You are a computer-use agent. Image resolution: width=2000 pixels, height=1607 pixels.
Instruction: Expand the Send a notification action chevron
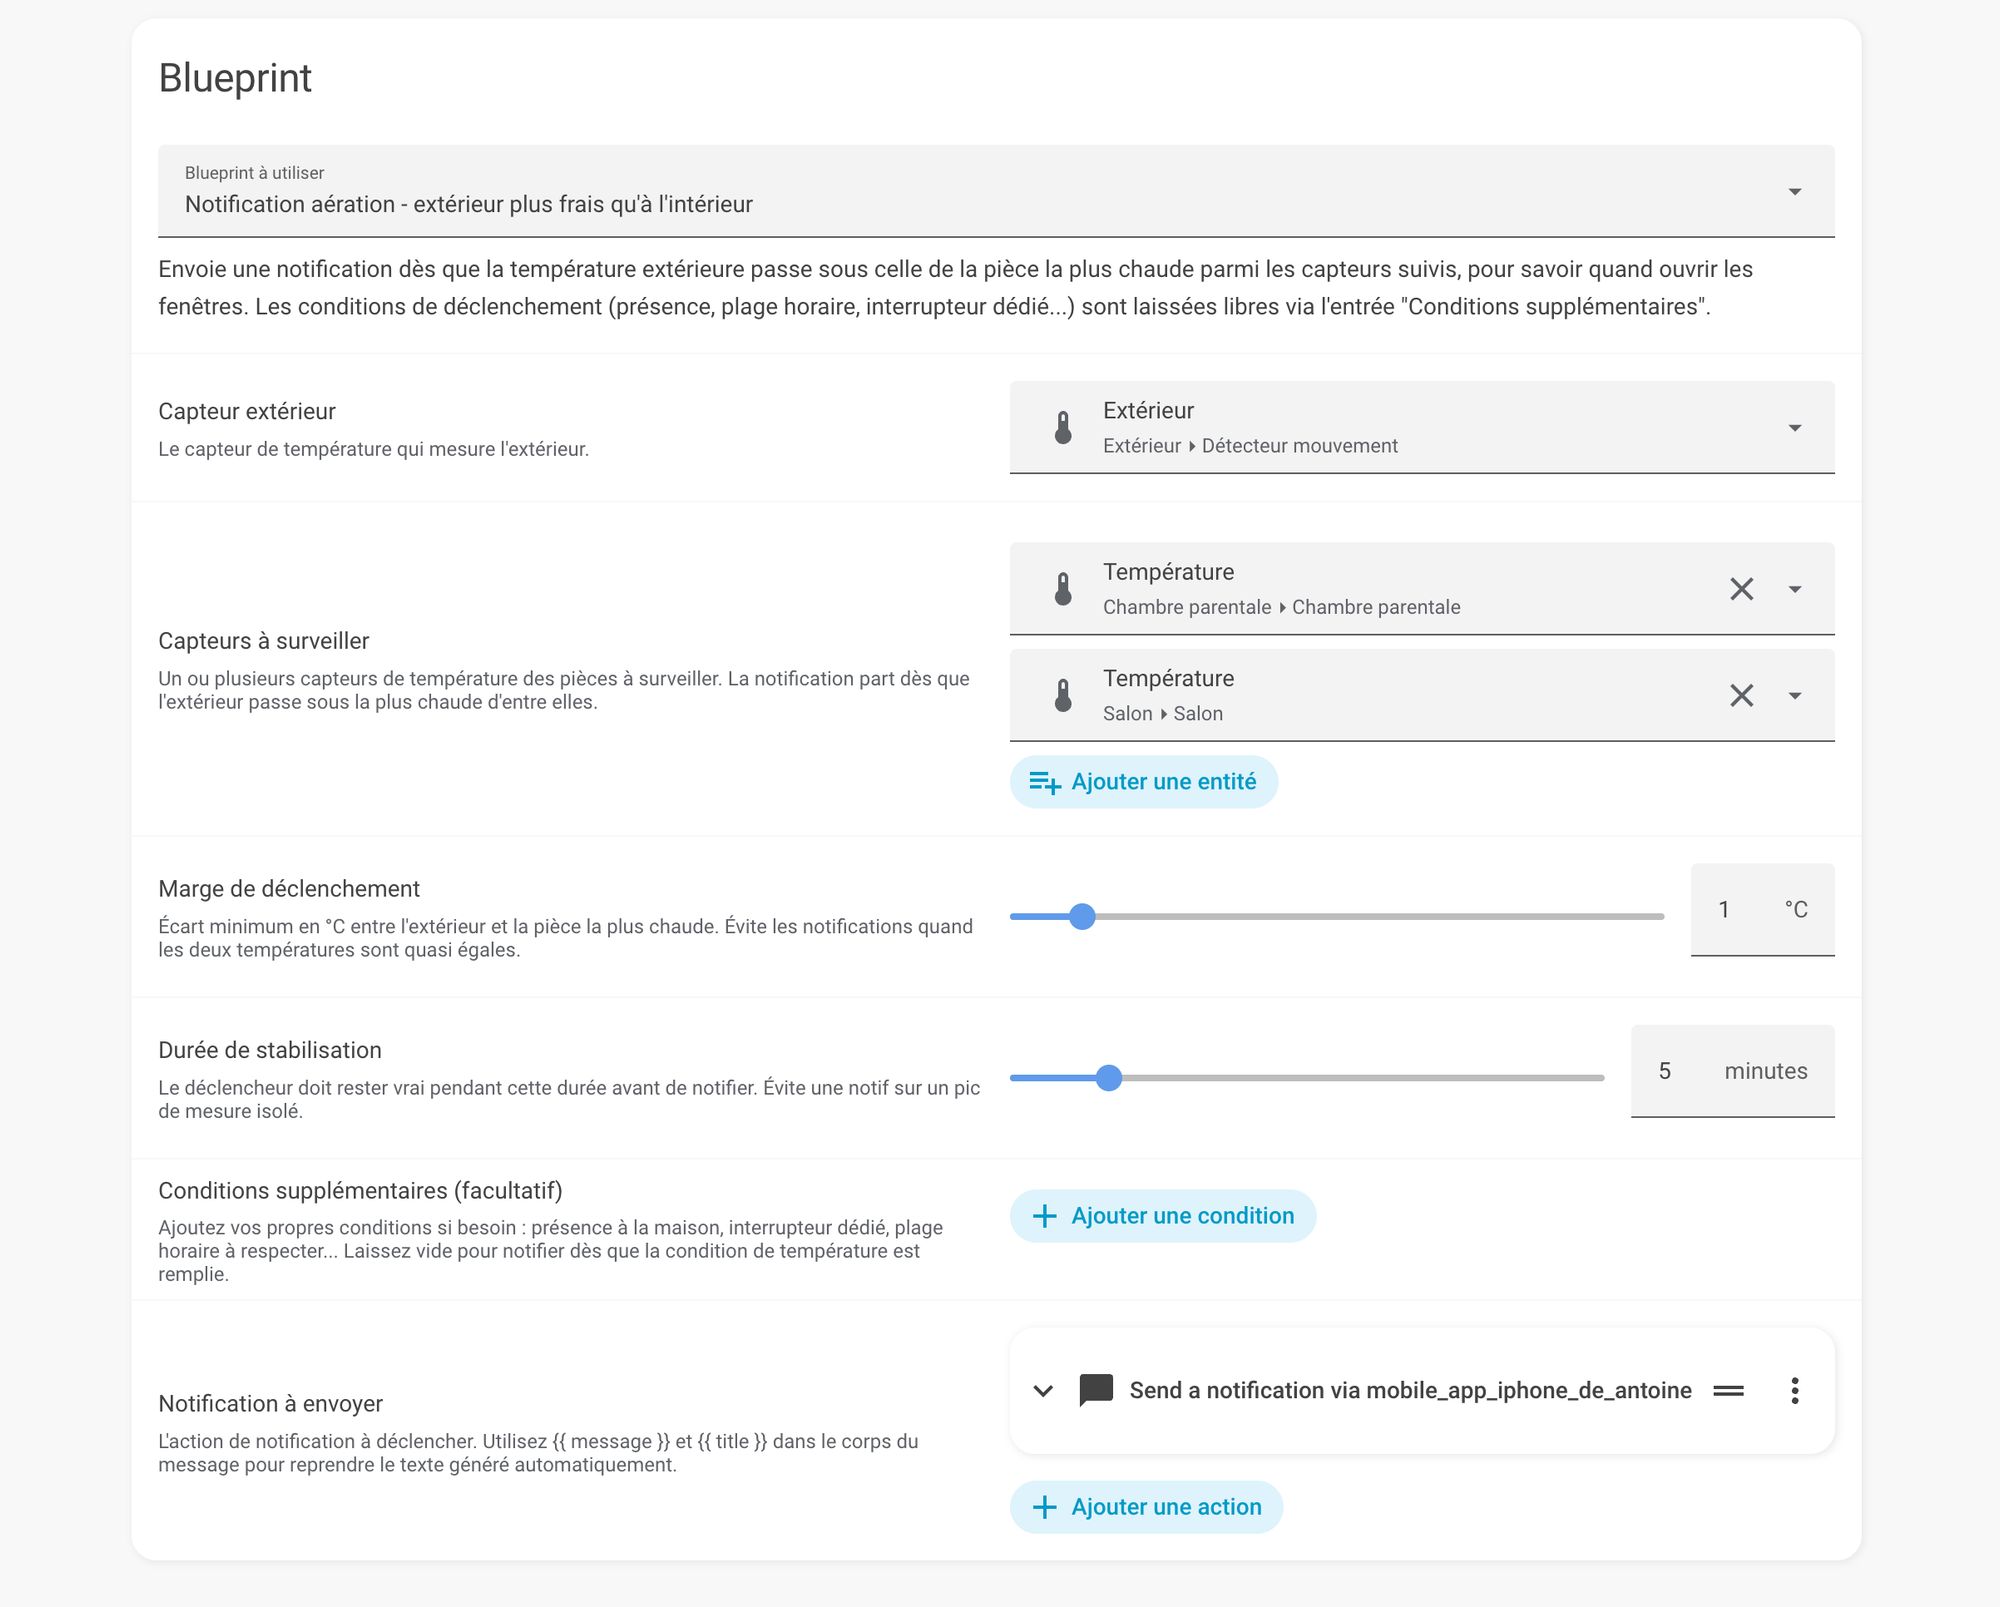click(x=1043, y=1390)
